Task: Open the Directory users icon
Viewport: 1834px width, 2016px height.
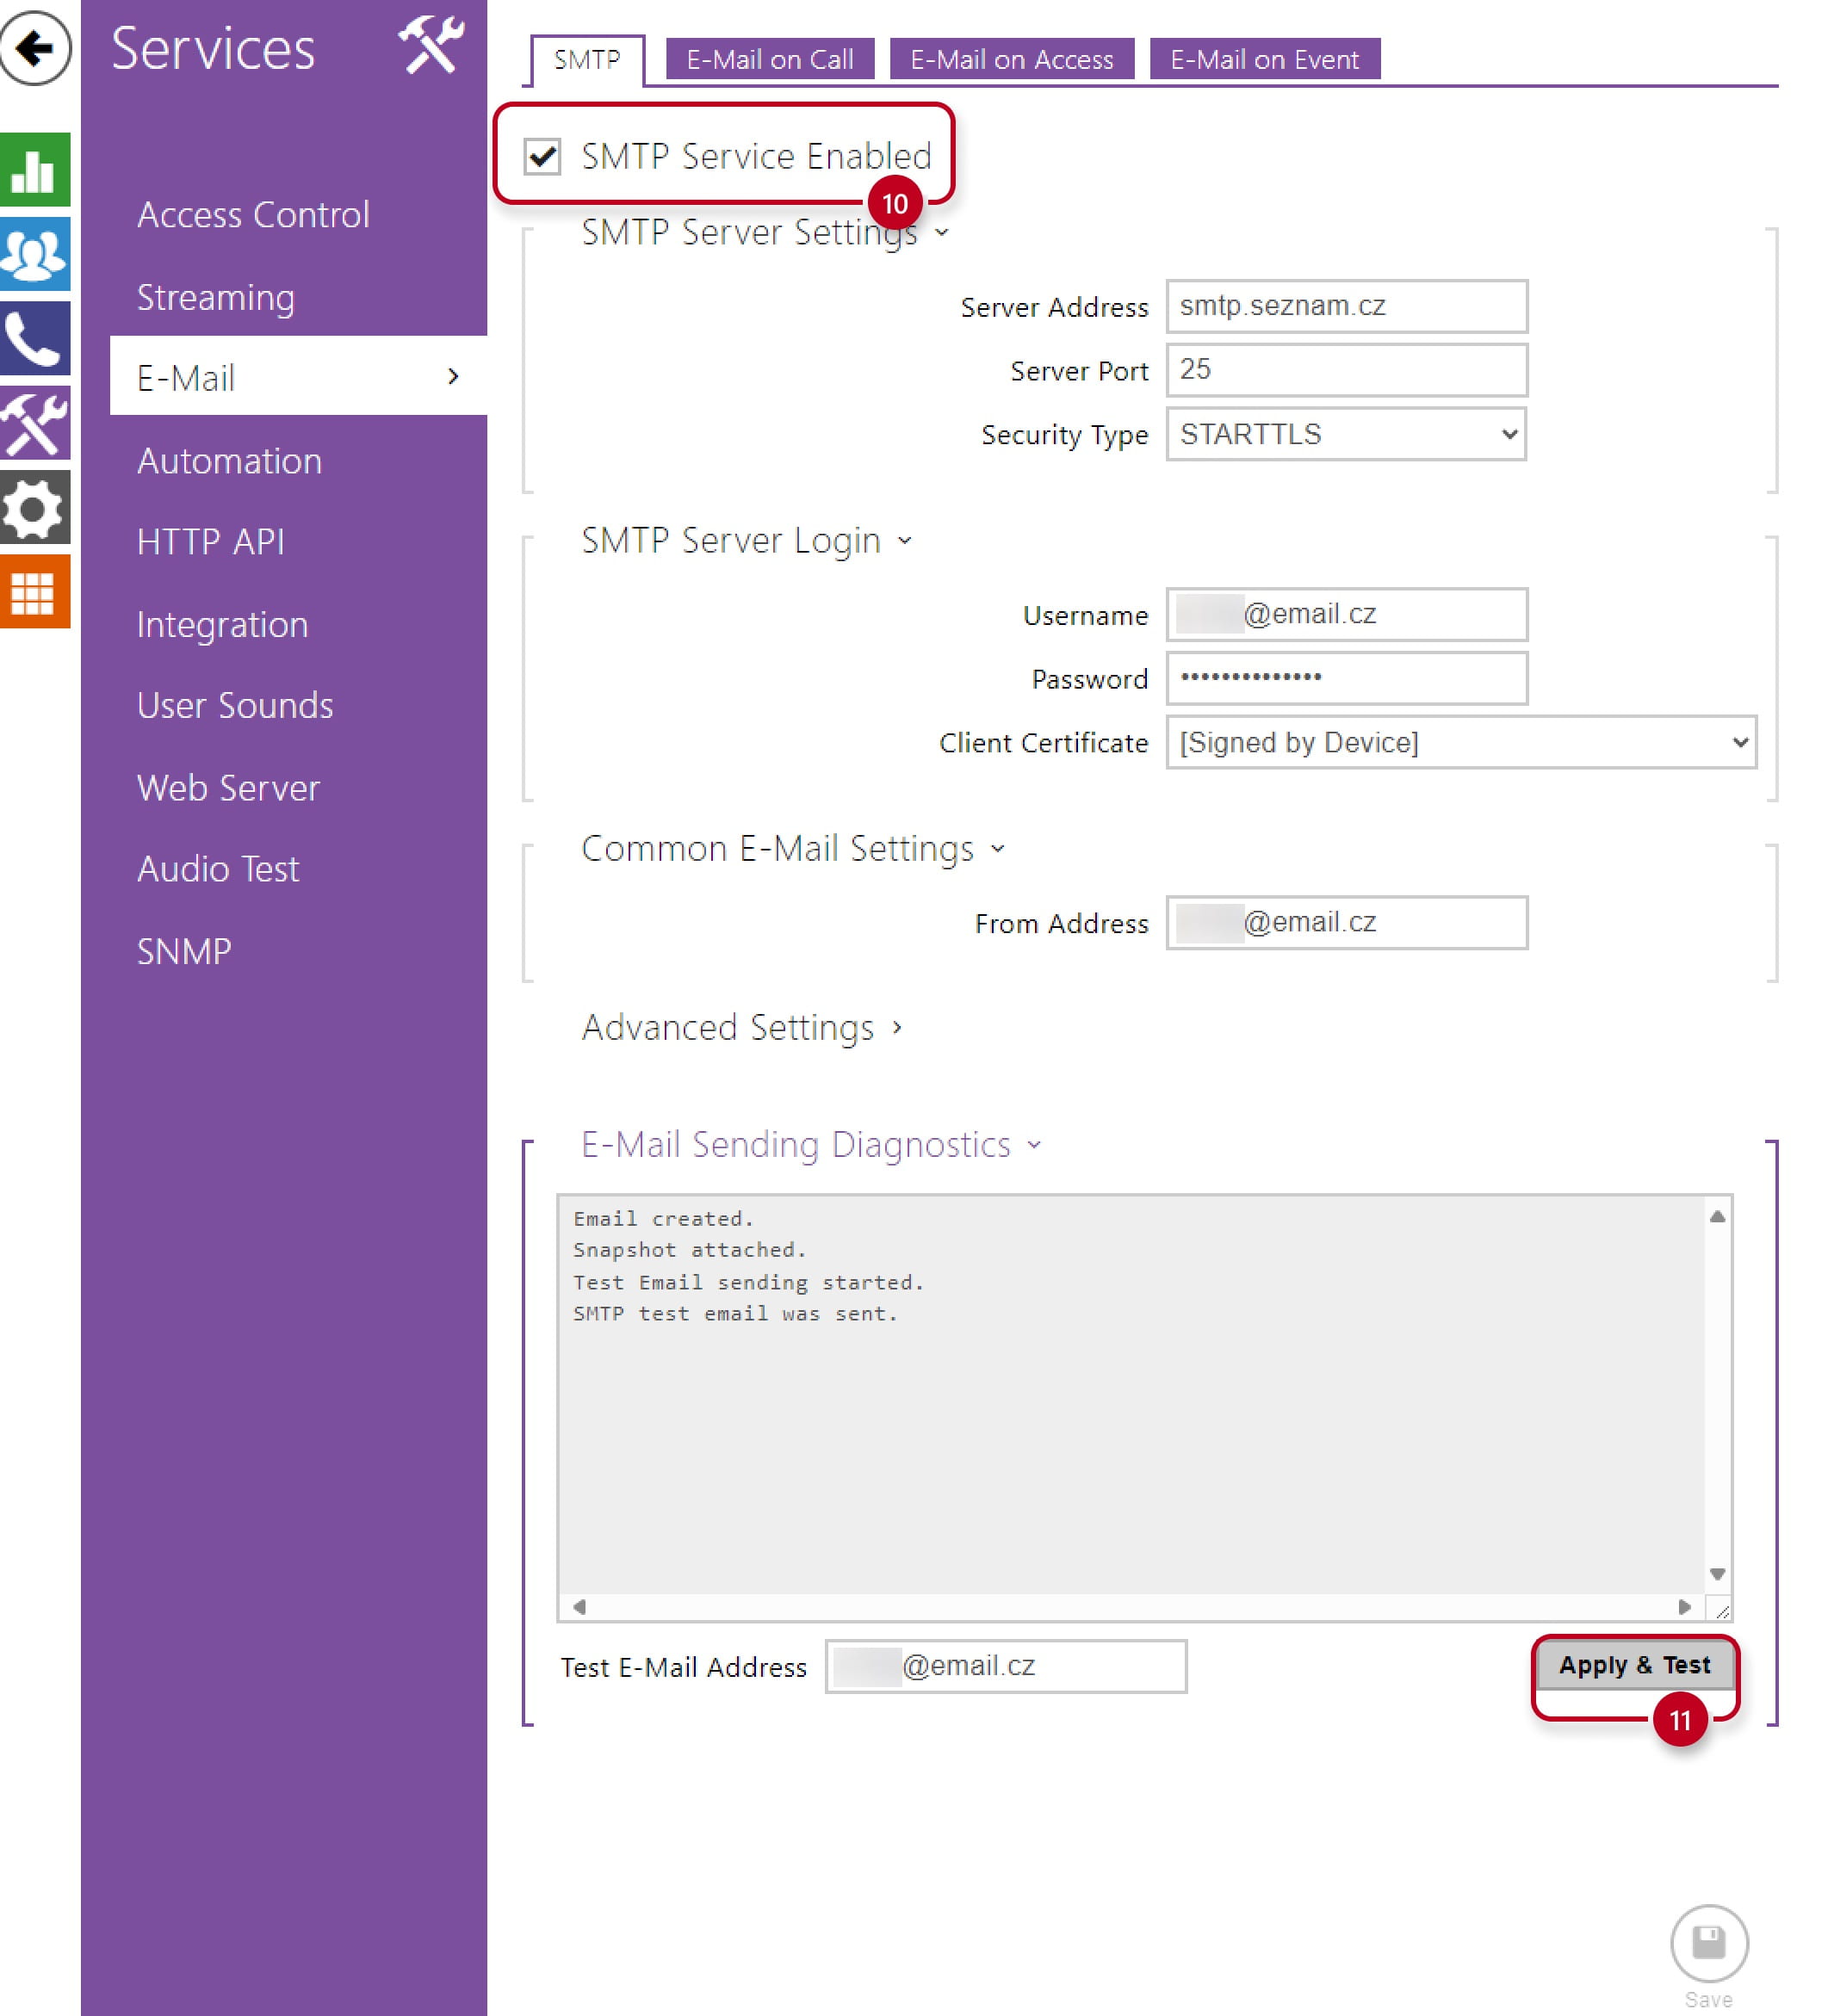Action: [35, 254]
